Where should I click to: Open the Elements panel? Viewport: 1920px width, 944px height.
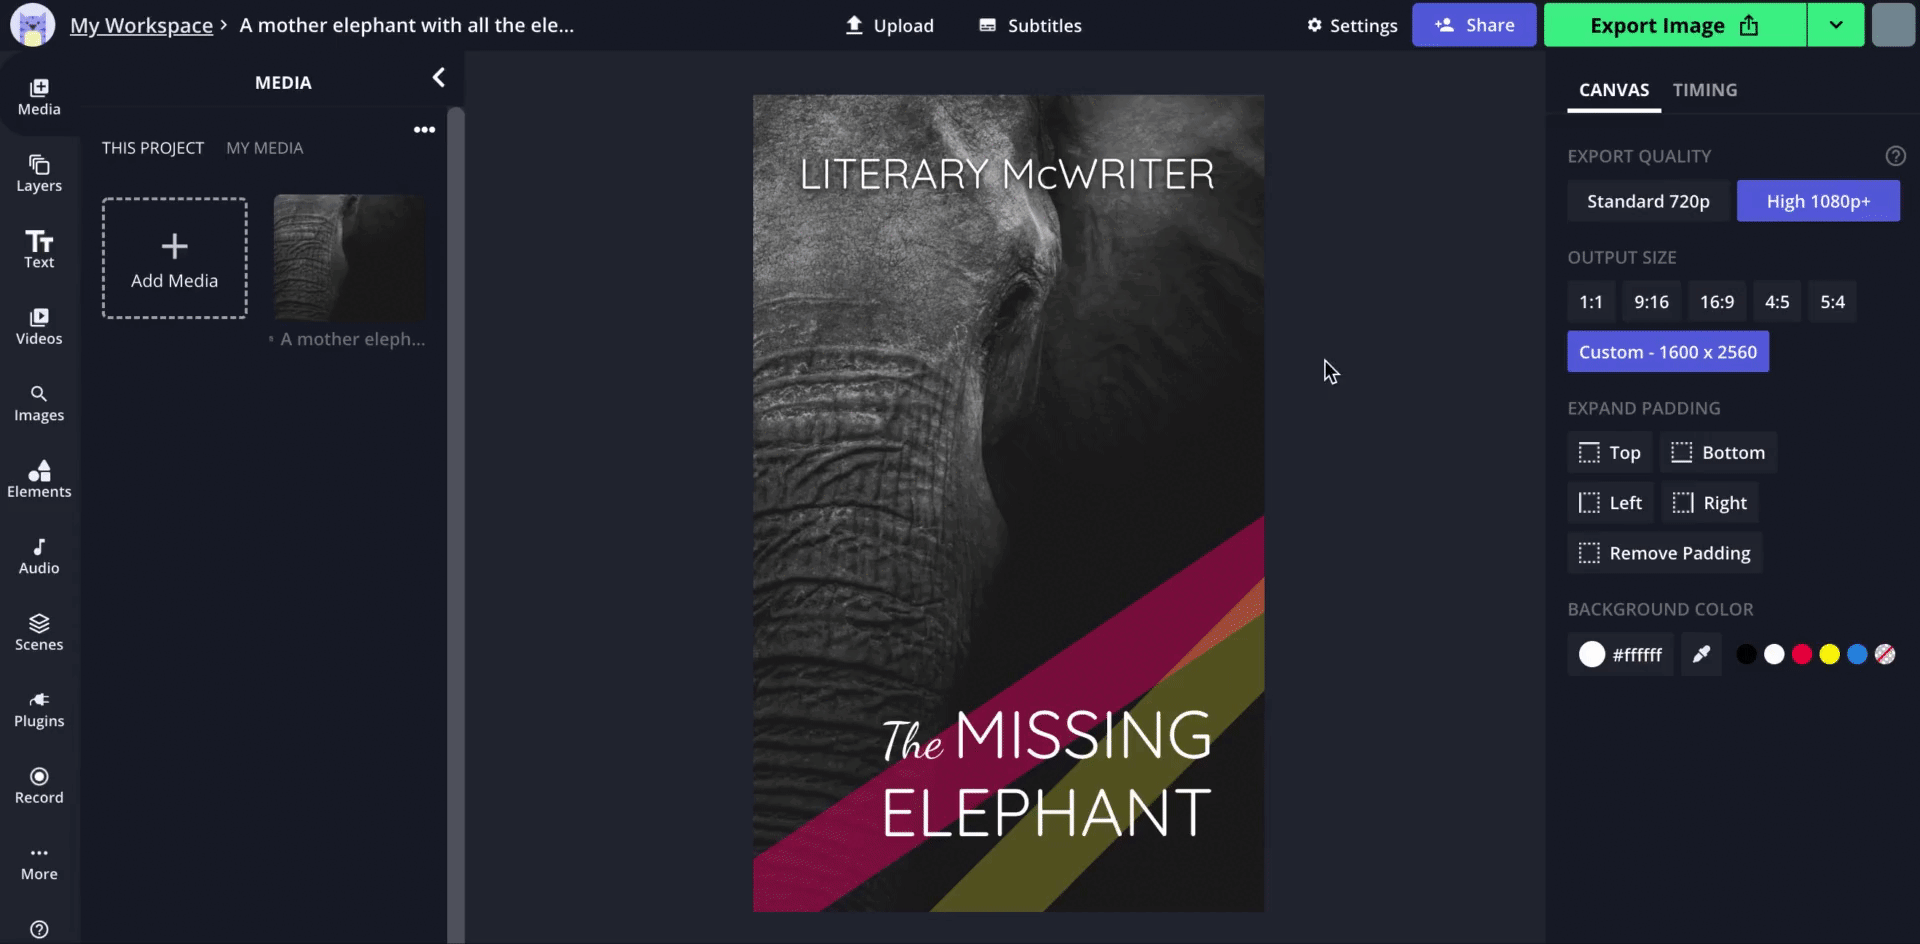click(x=39, y=479)
